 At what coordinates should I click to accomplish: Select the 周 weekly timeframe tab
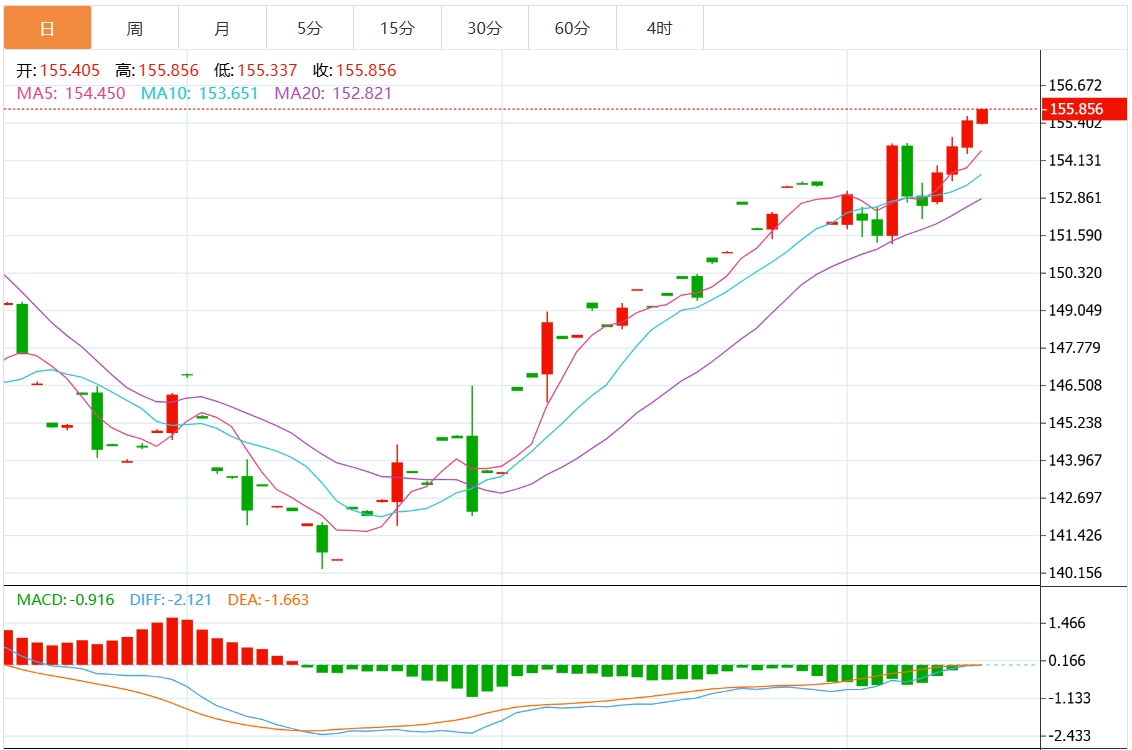[x=134, y=28]
